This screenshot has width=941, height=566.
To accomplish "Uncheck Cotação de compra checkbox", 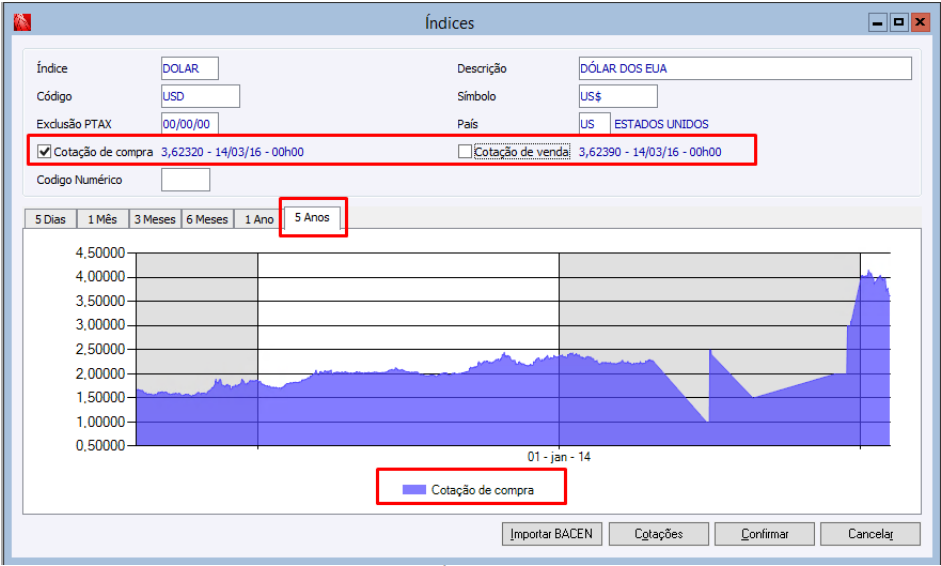I will [x=44, y=152].
